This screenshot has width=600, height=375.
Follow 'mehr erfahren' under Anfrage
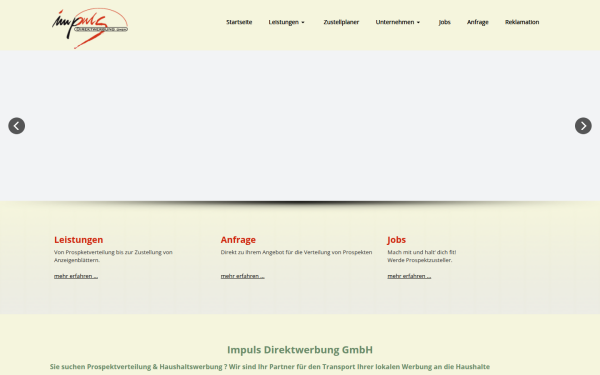pyautogui.click(x=243, y=276)
